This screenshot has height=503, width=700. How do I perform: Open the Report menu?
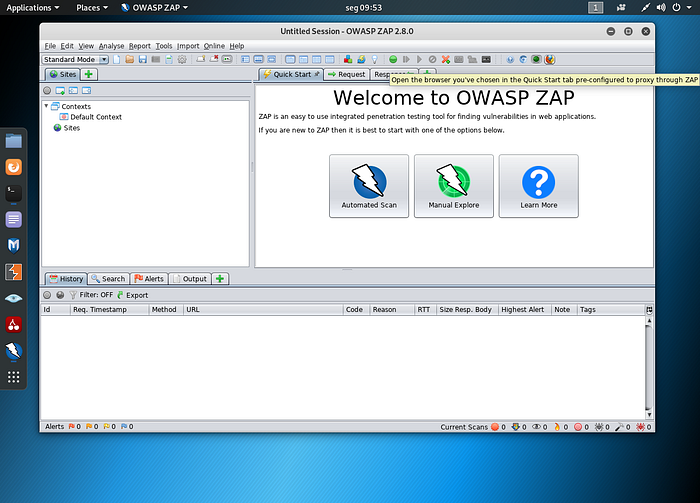[139, 46]
